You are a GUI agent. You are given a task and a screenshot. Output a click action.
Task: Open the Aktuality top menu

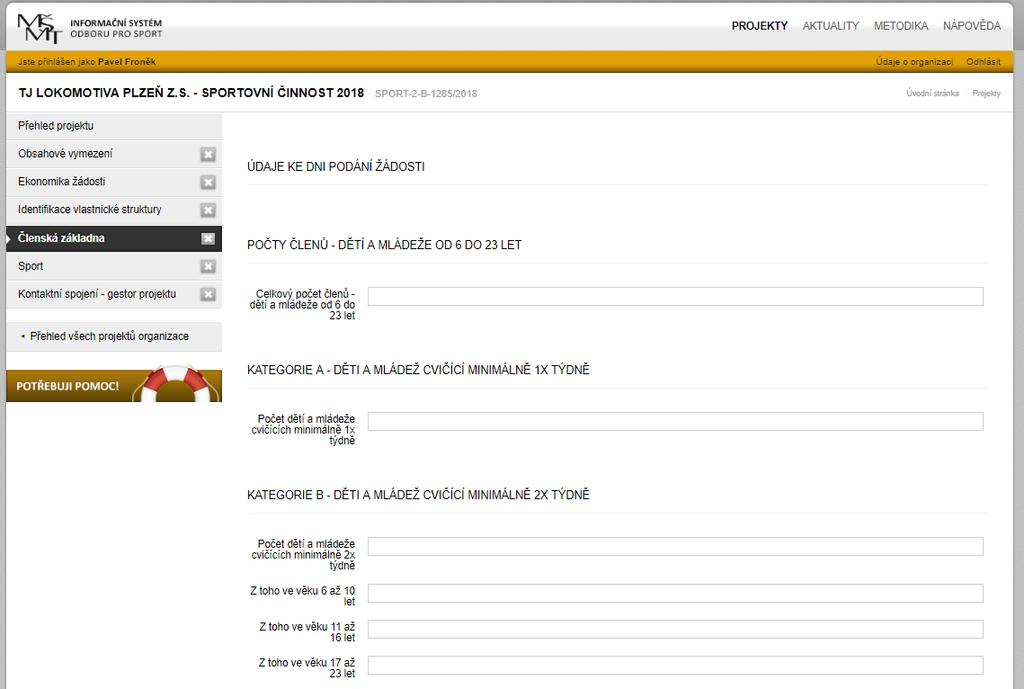[830, 26]
